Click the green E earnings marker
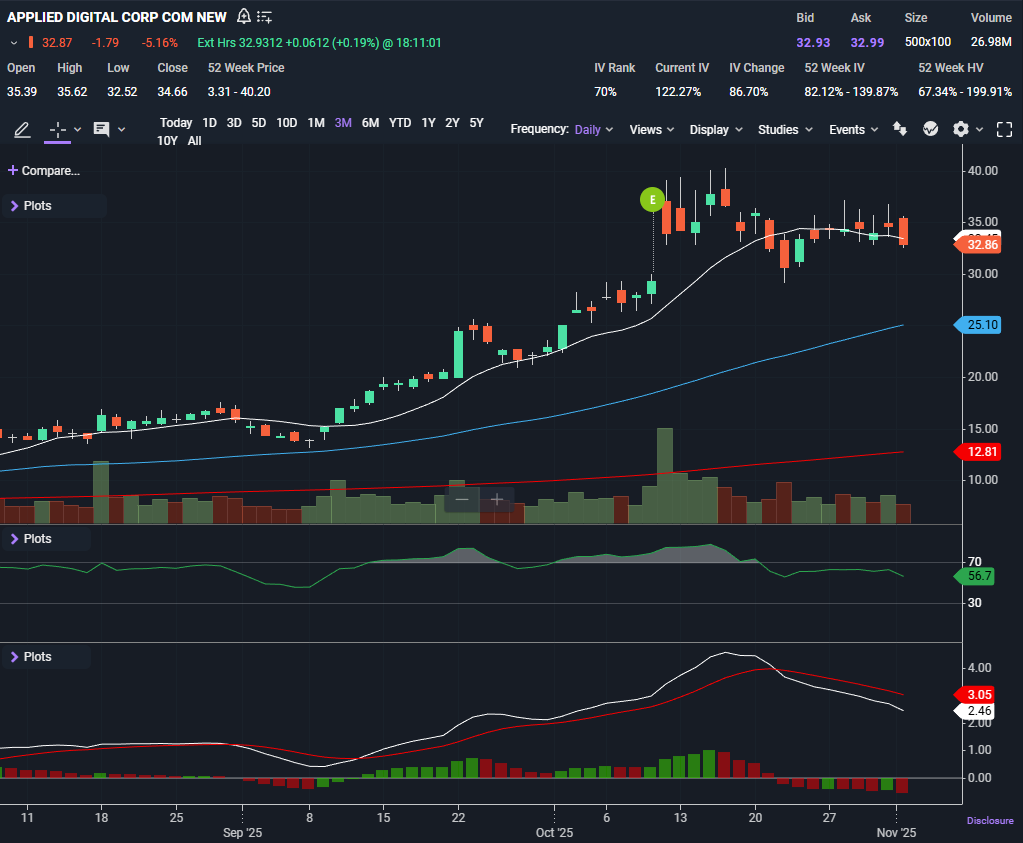1023x843 pixels. pyautogui.click(x=652, y=200)
